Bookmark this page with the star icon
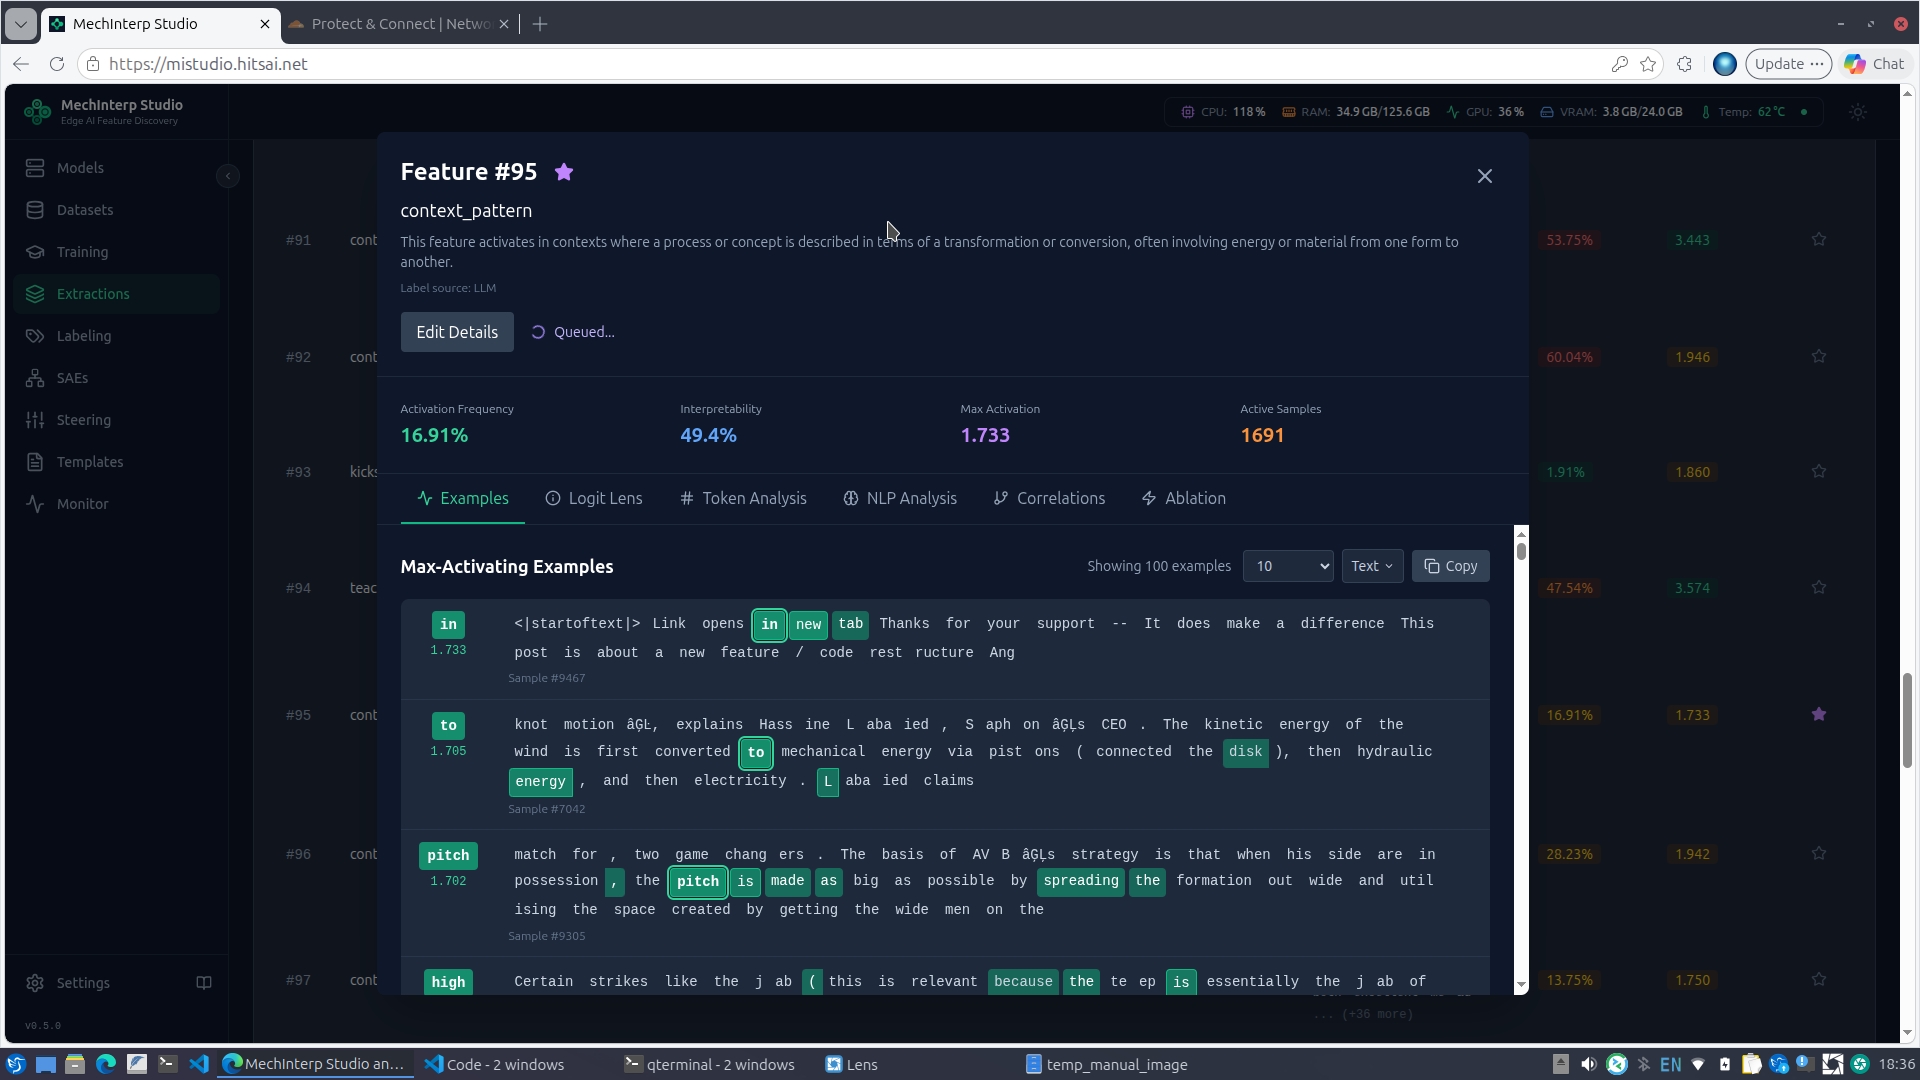The width and height of the screenshot is (1920, 1080). (x=1648, y=64)
